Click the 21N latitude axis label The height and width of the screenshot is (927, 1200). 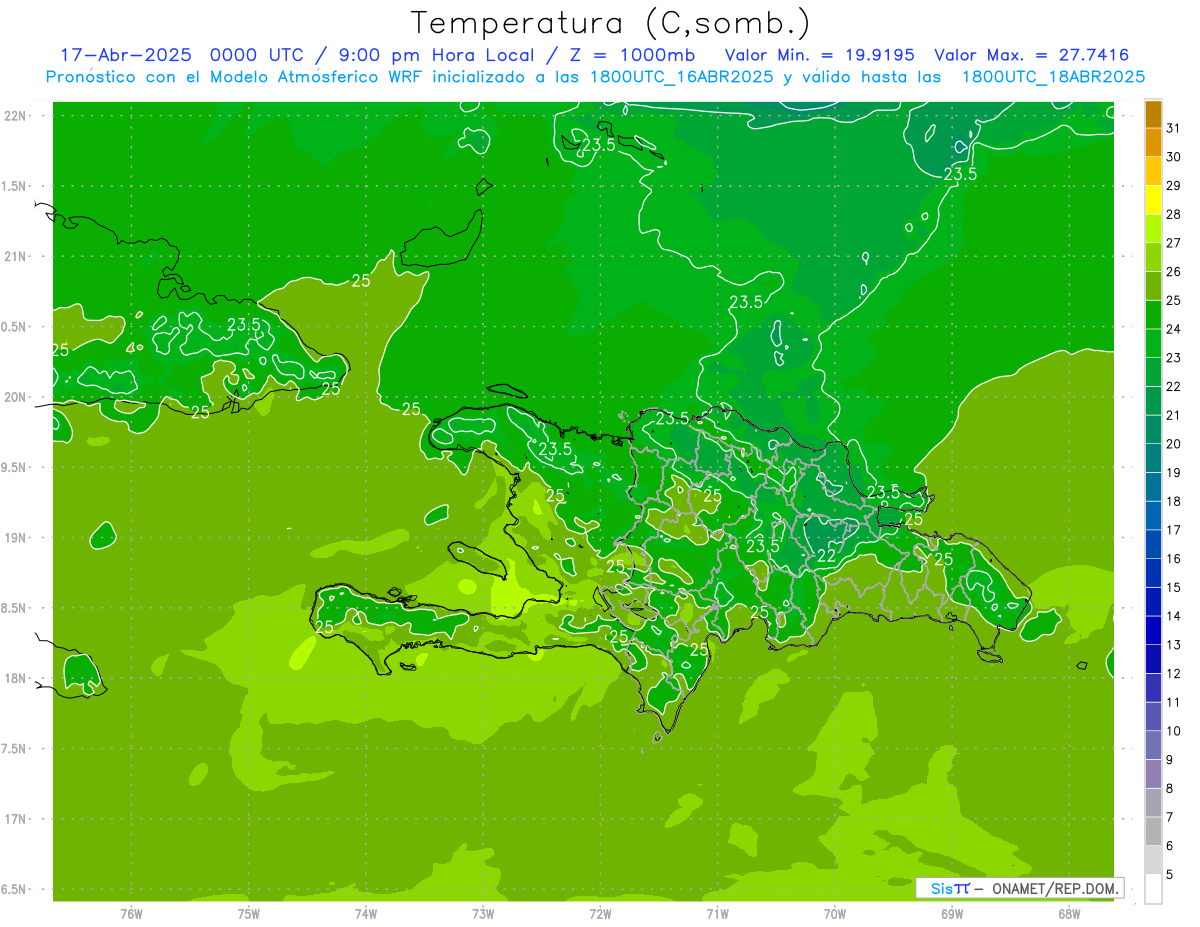(15, 256)
